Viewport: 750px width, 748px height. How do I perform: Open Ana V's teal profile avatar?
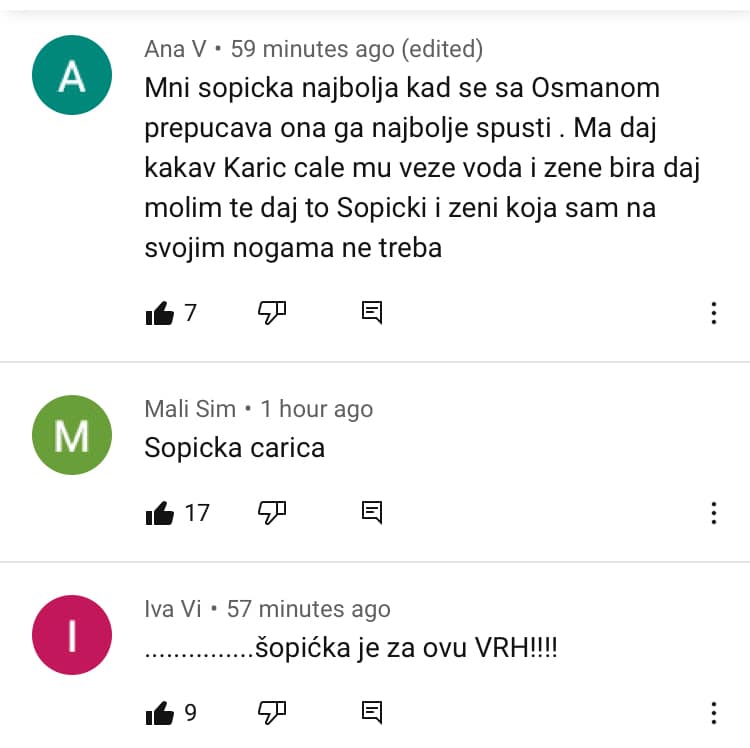point(72,75)
